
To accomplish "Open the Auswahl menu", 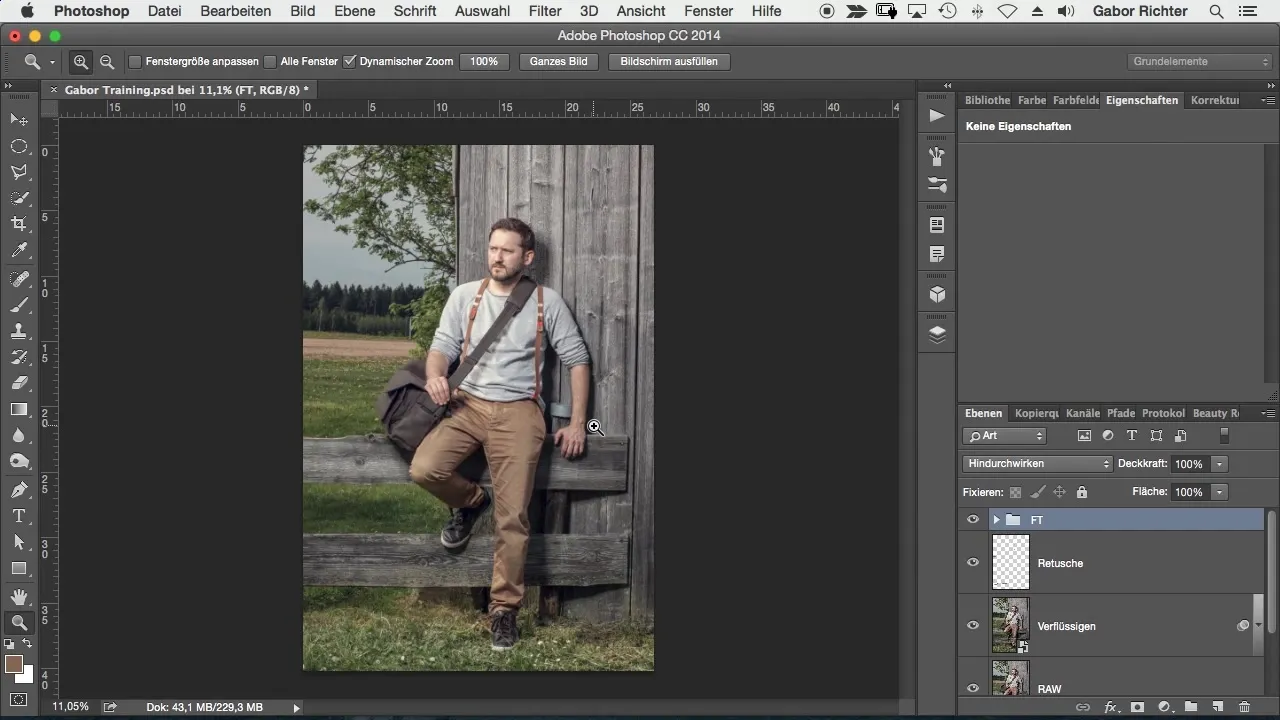I will click(482, 11).
